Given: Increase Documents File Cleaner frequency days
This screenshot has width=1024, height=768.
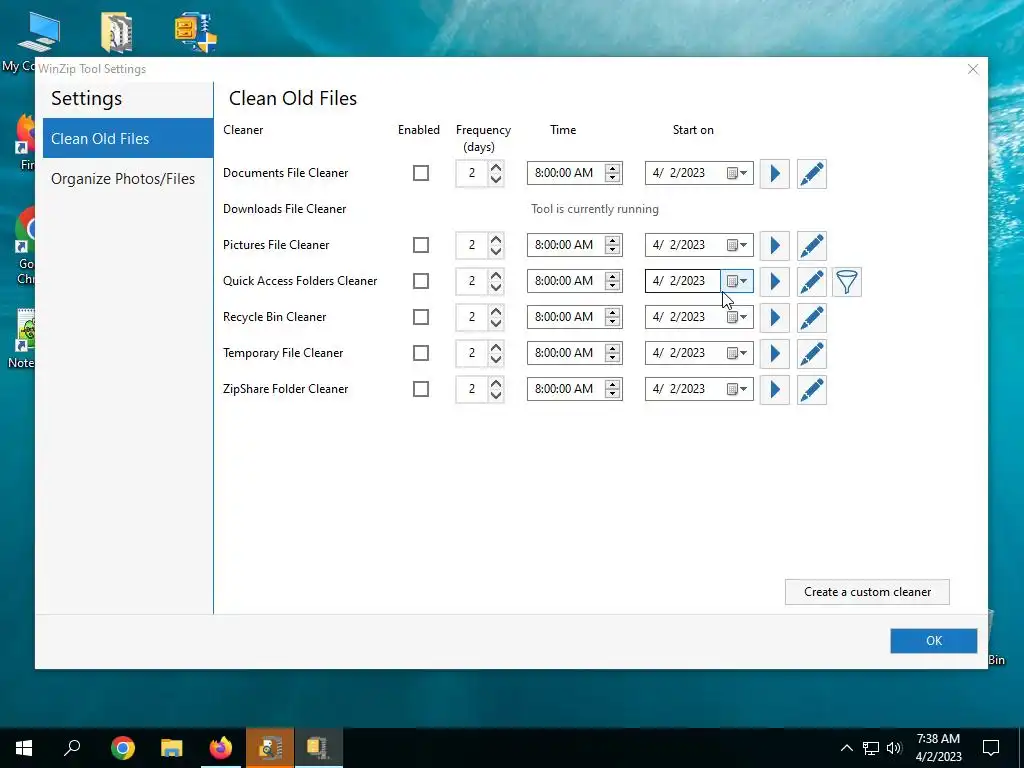Looking at the screenshot, I should 496,167.
